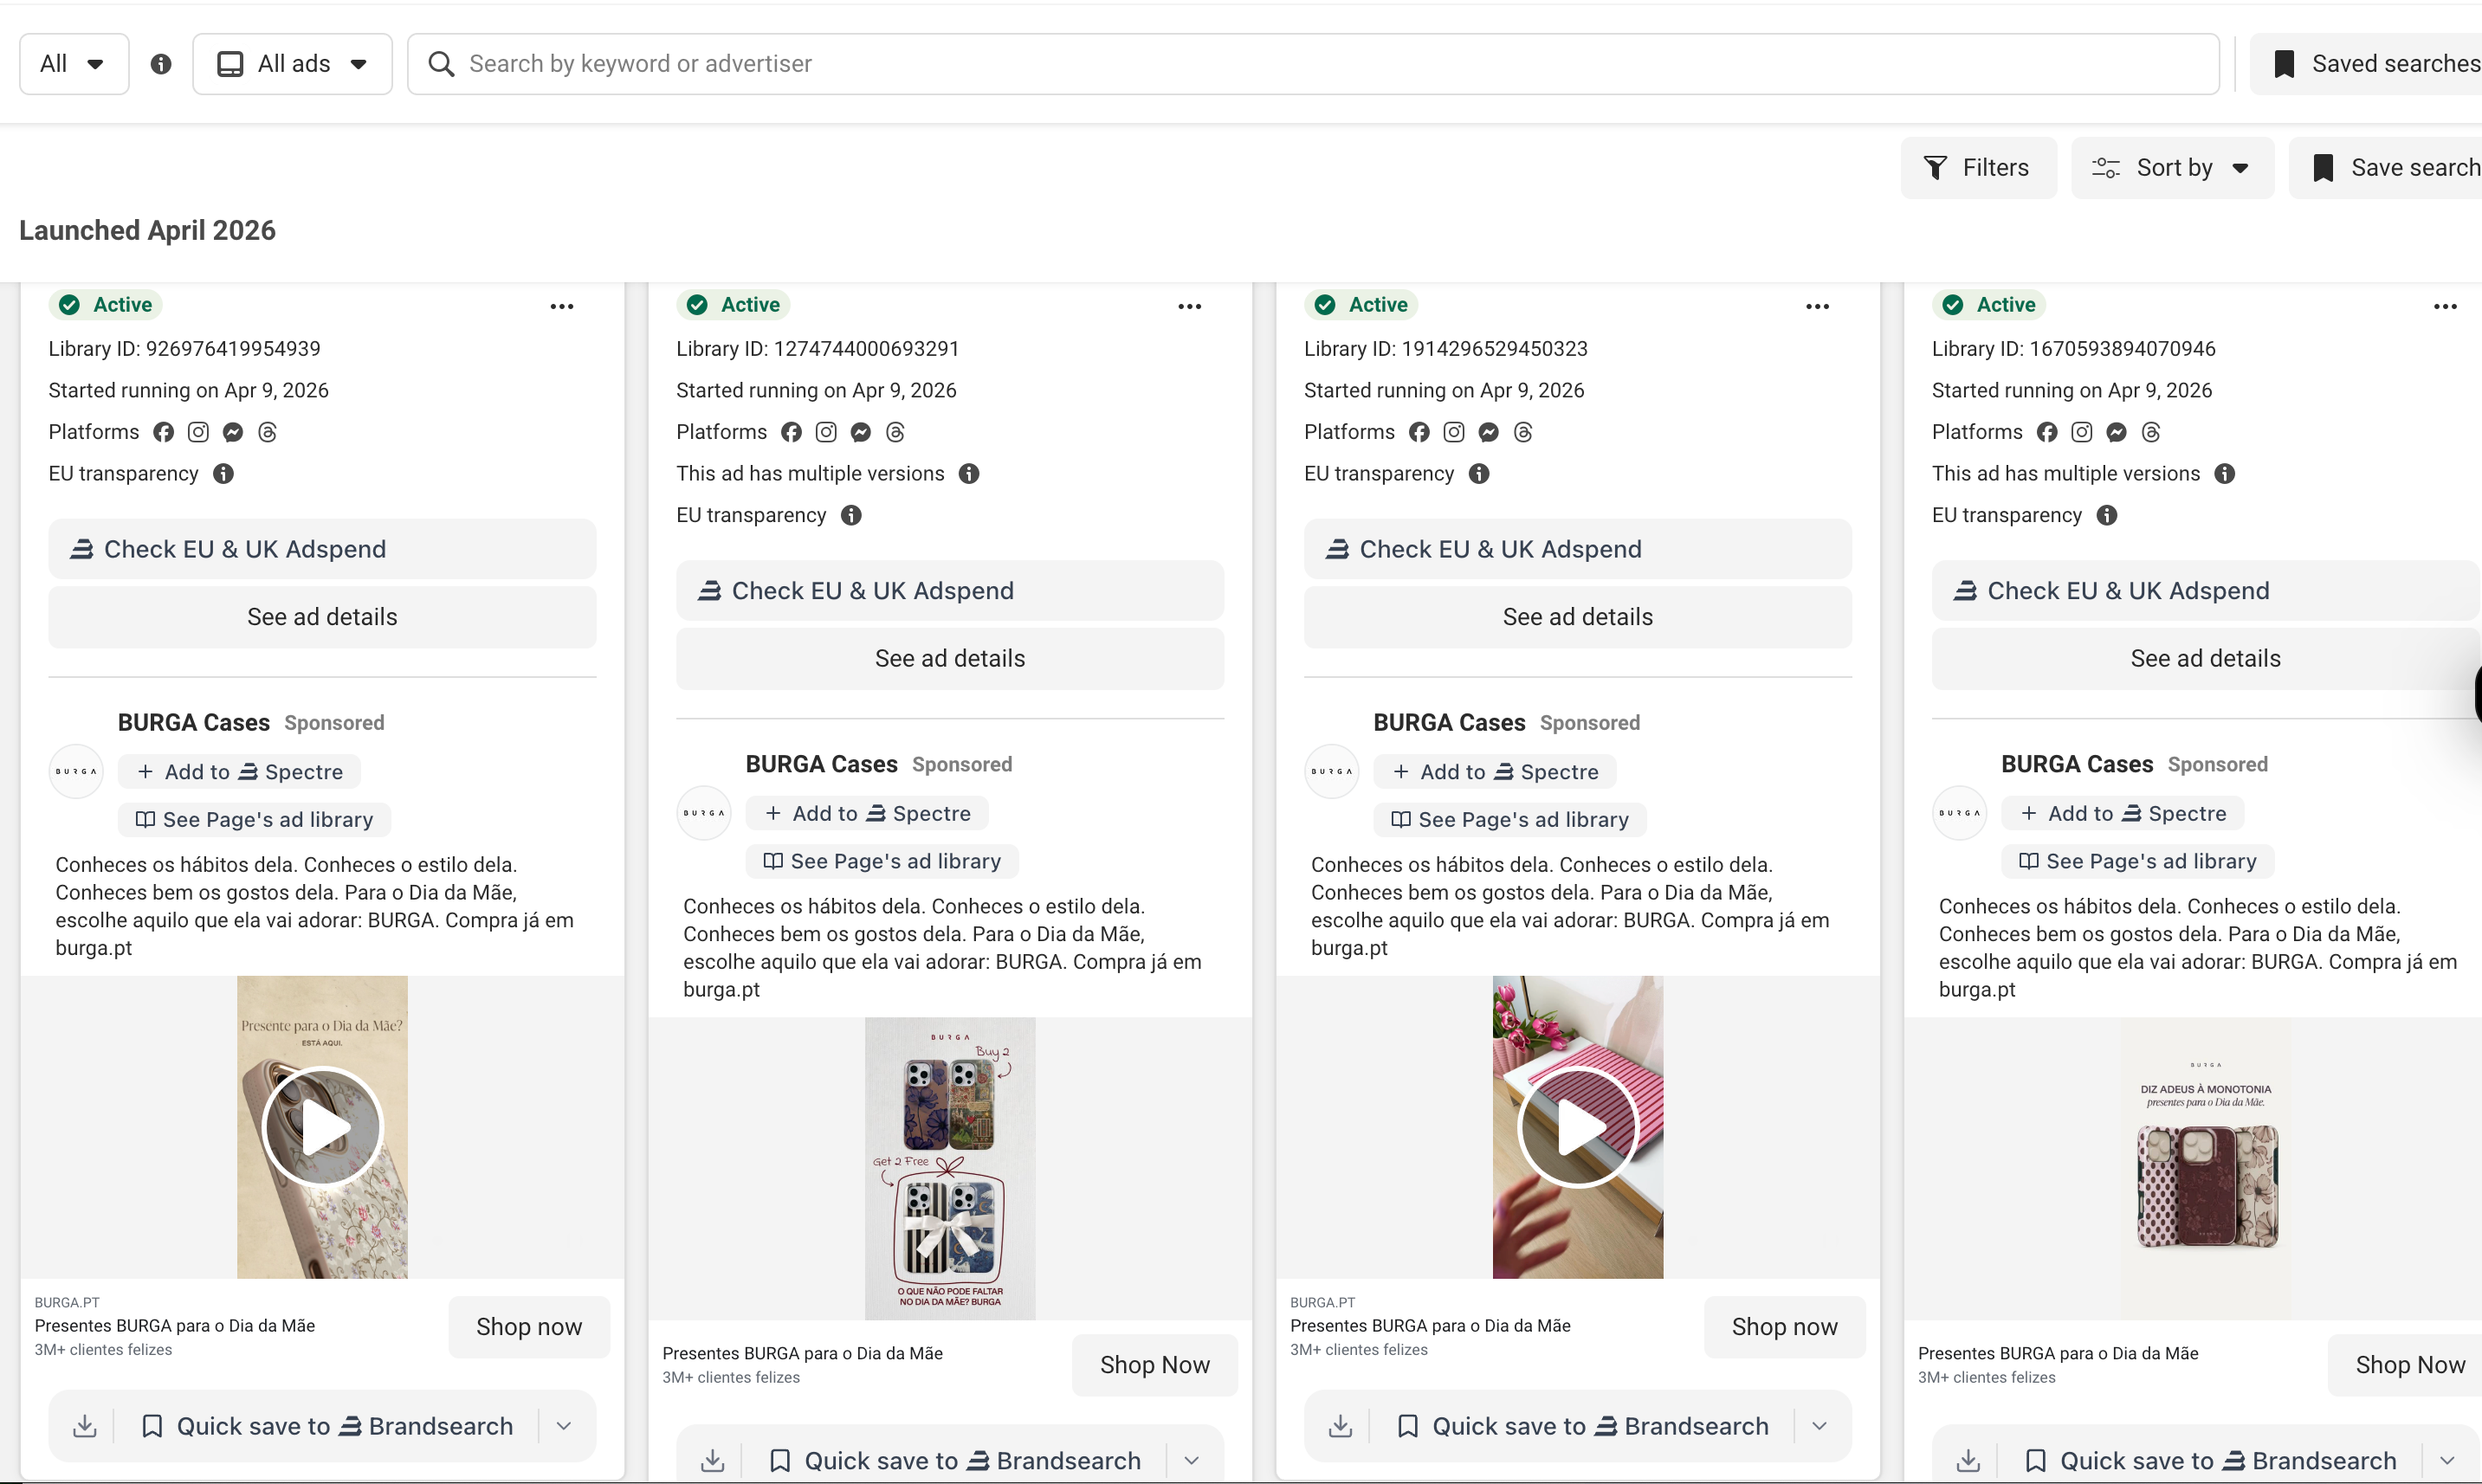This screenshot has height=1484, width=2482.
Task: Click the info icon beside the All dropdown
Action: coord(161,64)
